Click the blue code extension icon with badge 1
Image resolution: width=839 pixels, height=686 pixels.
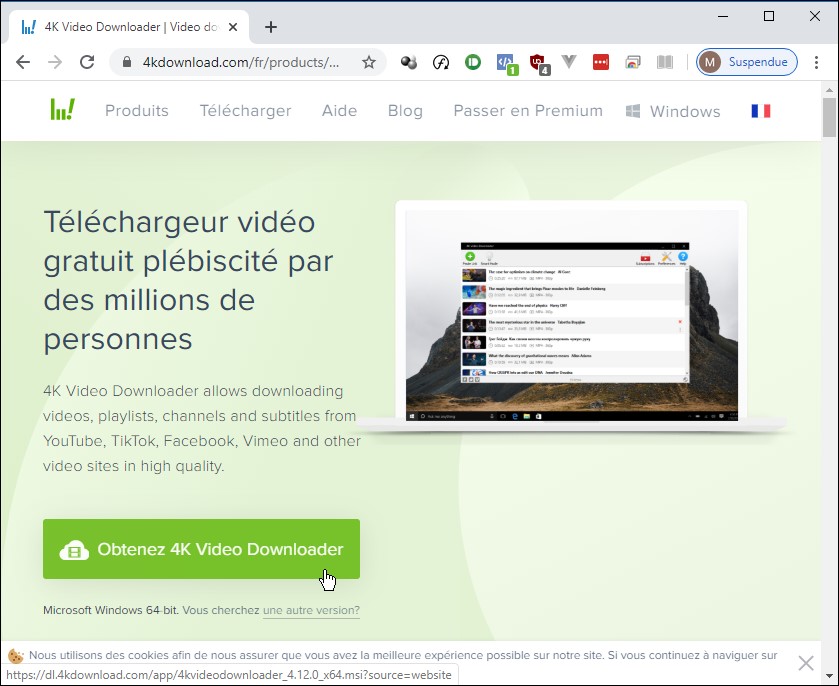506,63
